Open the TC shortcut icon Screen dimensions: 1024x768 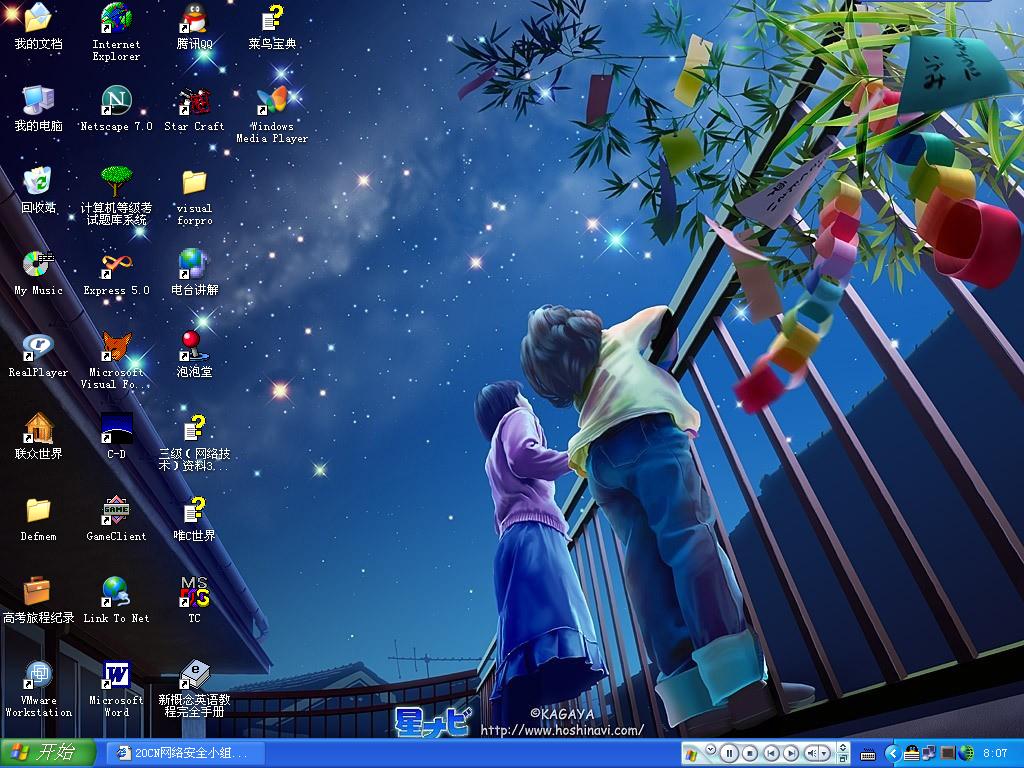pos(194,601)
